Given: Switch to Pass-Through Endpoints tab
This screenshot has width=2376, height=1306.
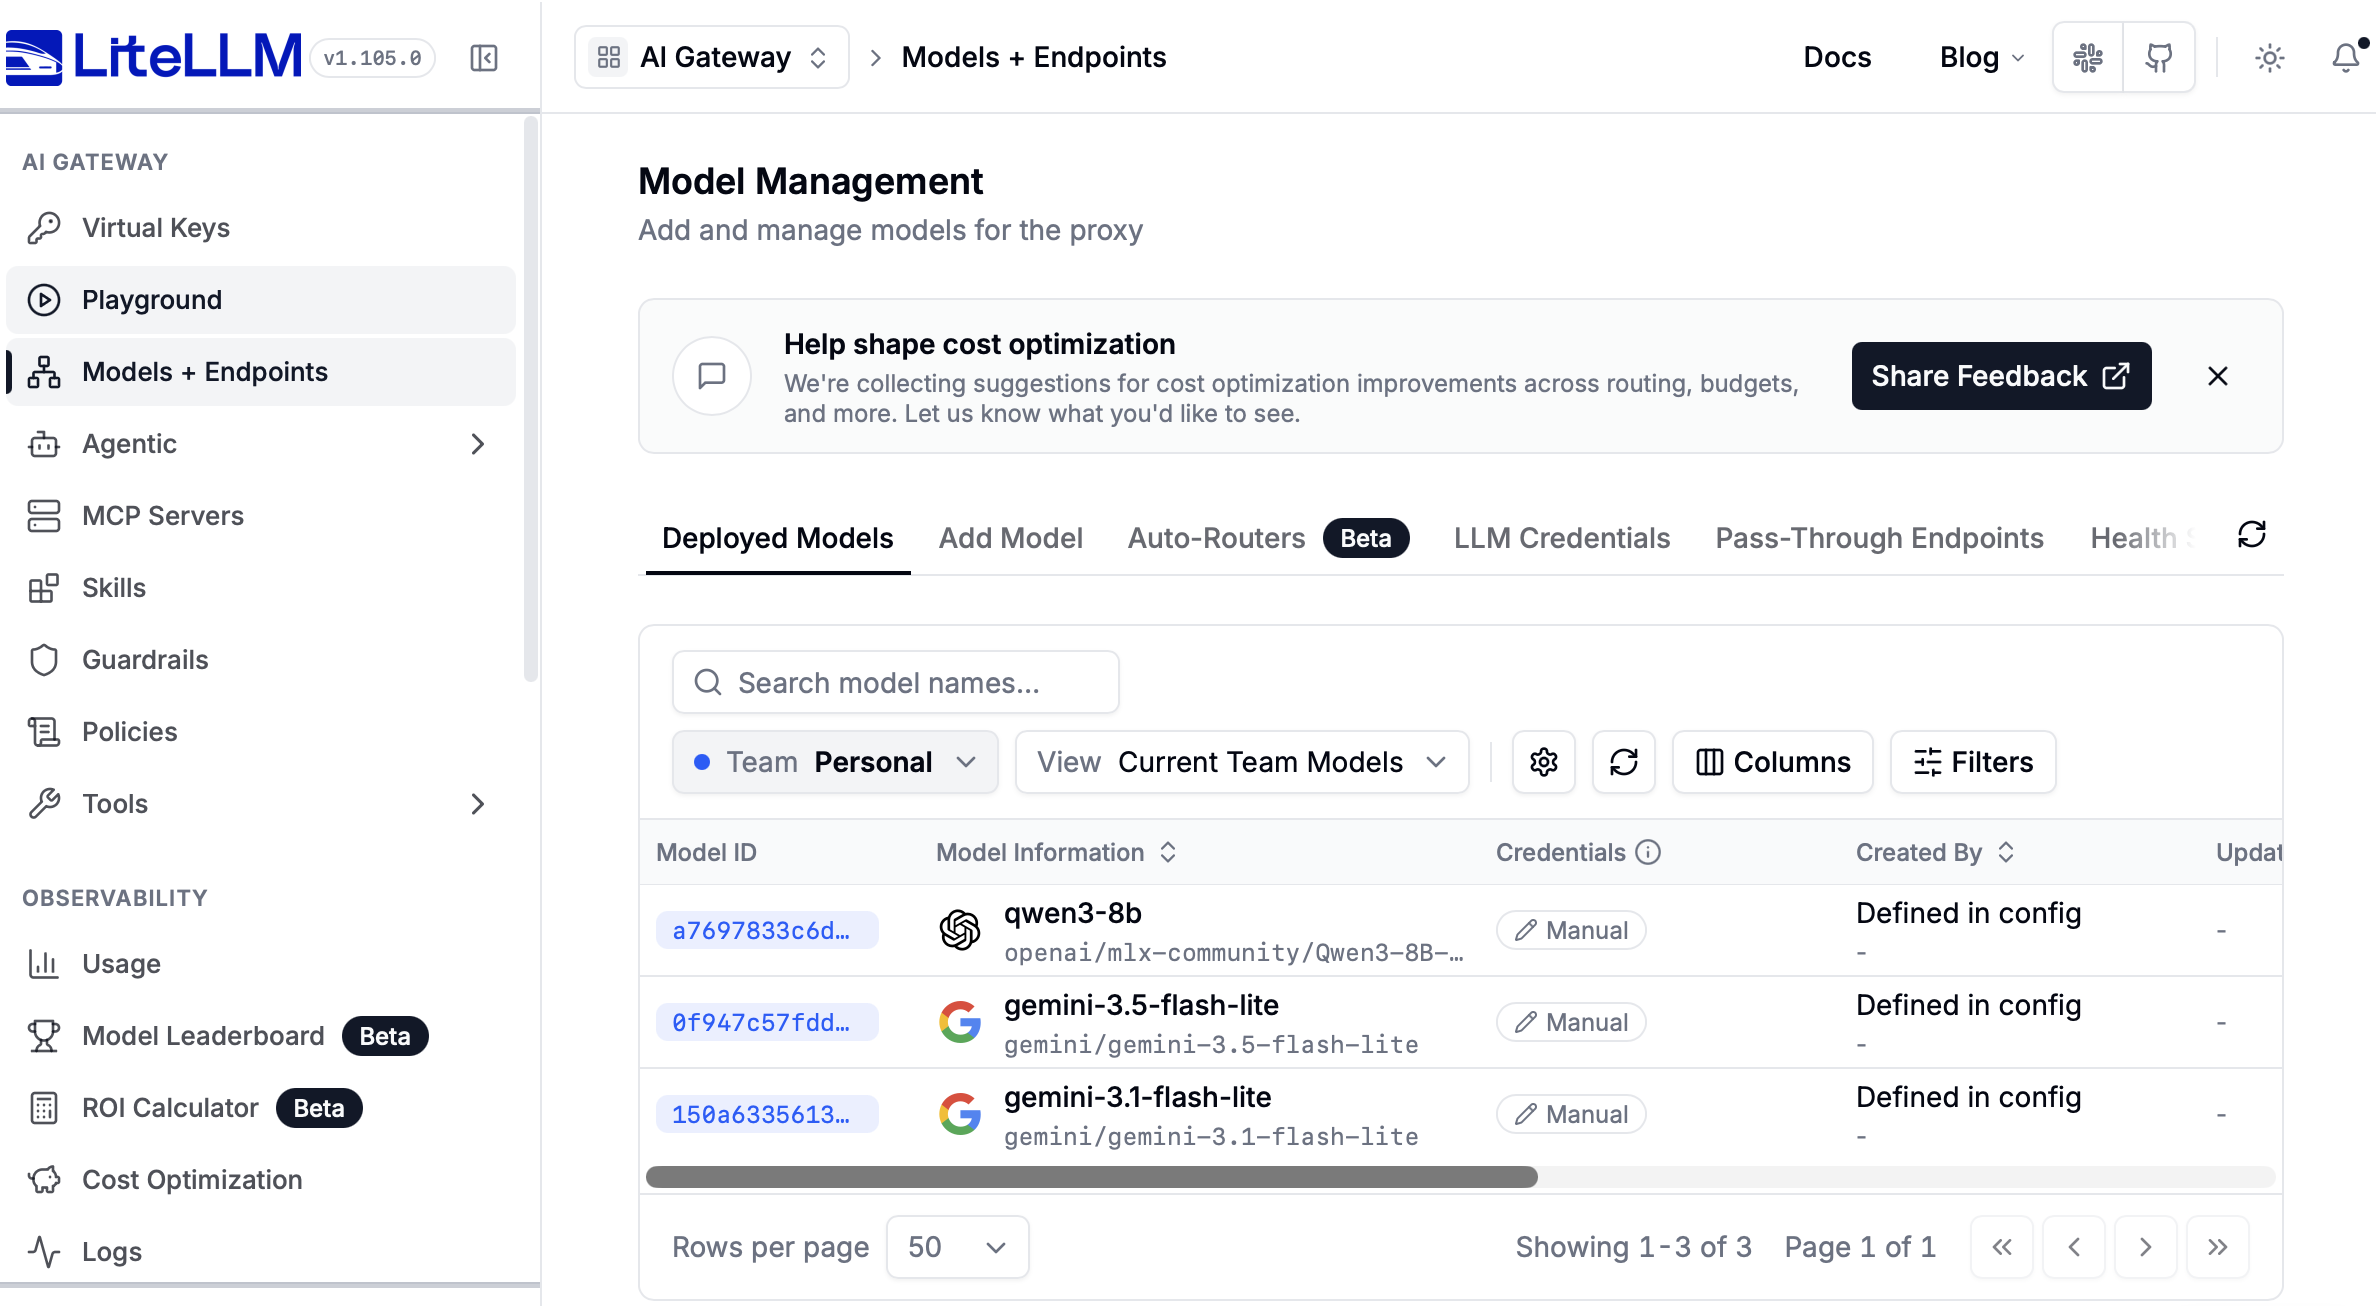Looking at the screenshot, I should coord(1879,538).
